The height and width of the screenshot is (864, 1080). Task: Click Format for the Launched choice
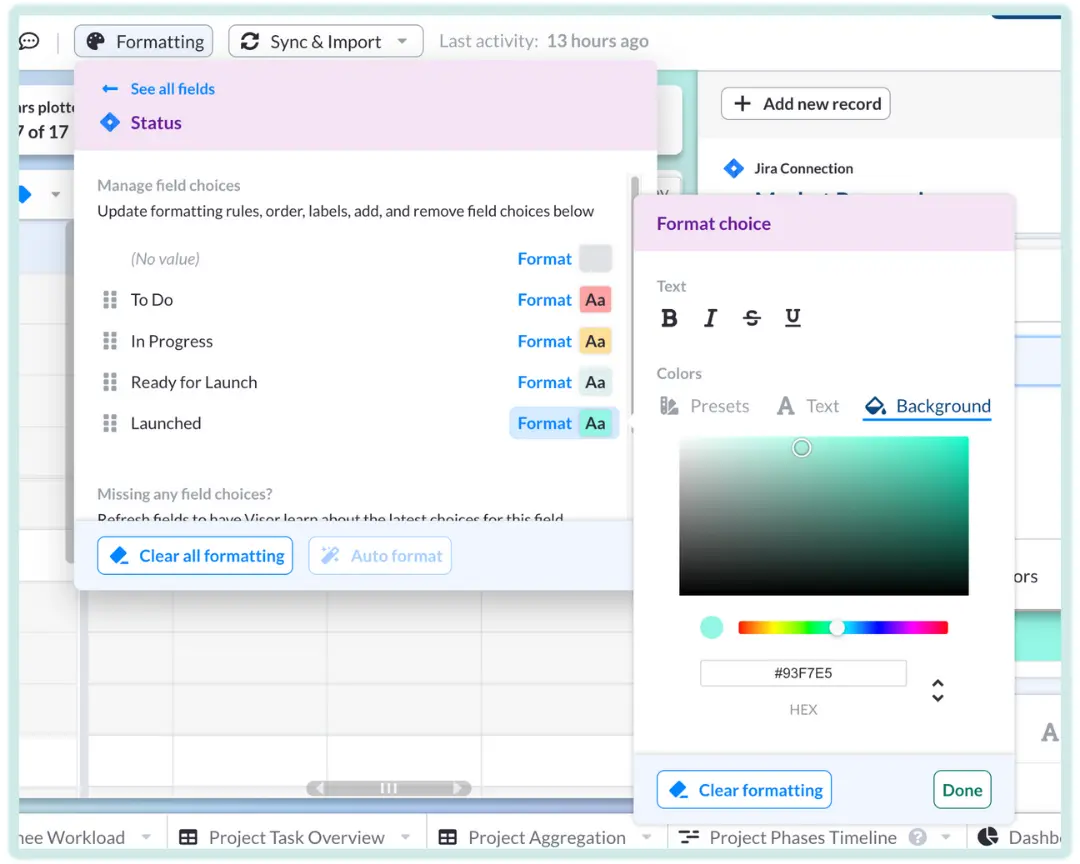(x=544, y=423)
